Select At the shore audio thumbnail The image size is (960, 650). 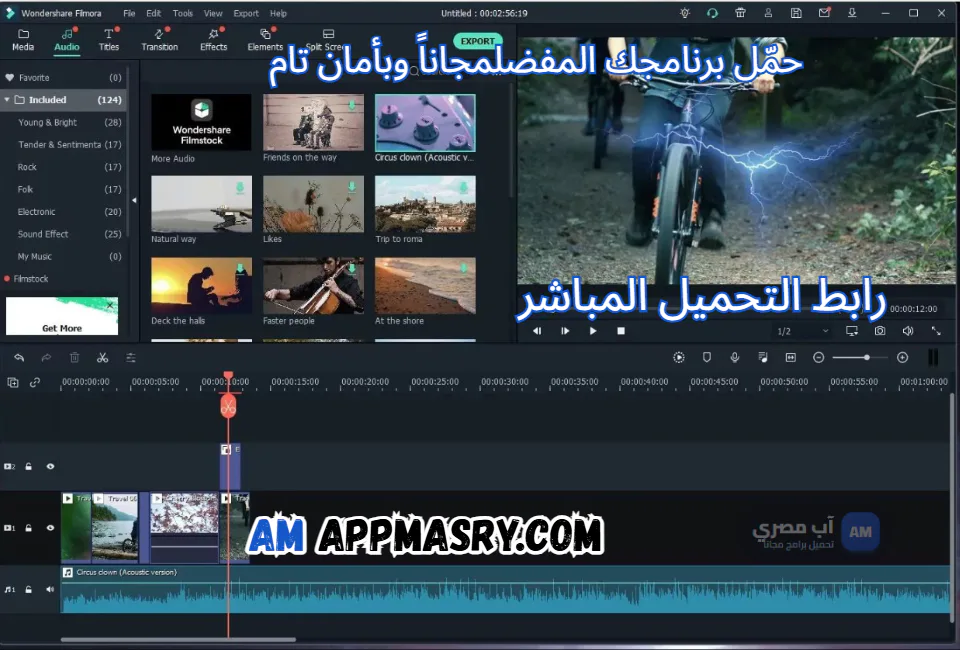(425, 285)
